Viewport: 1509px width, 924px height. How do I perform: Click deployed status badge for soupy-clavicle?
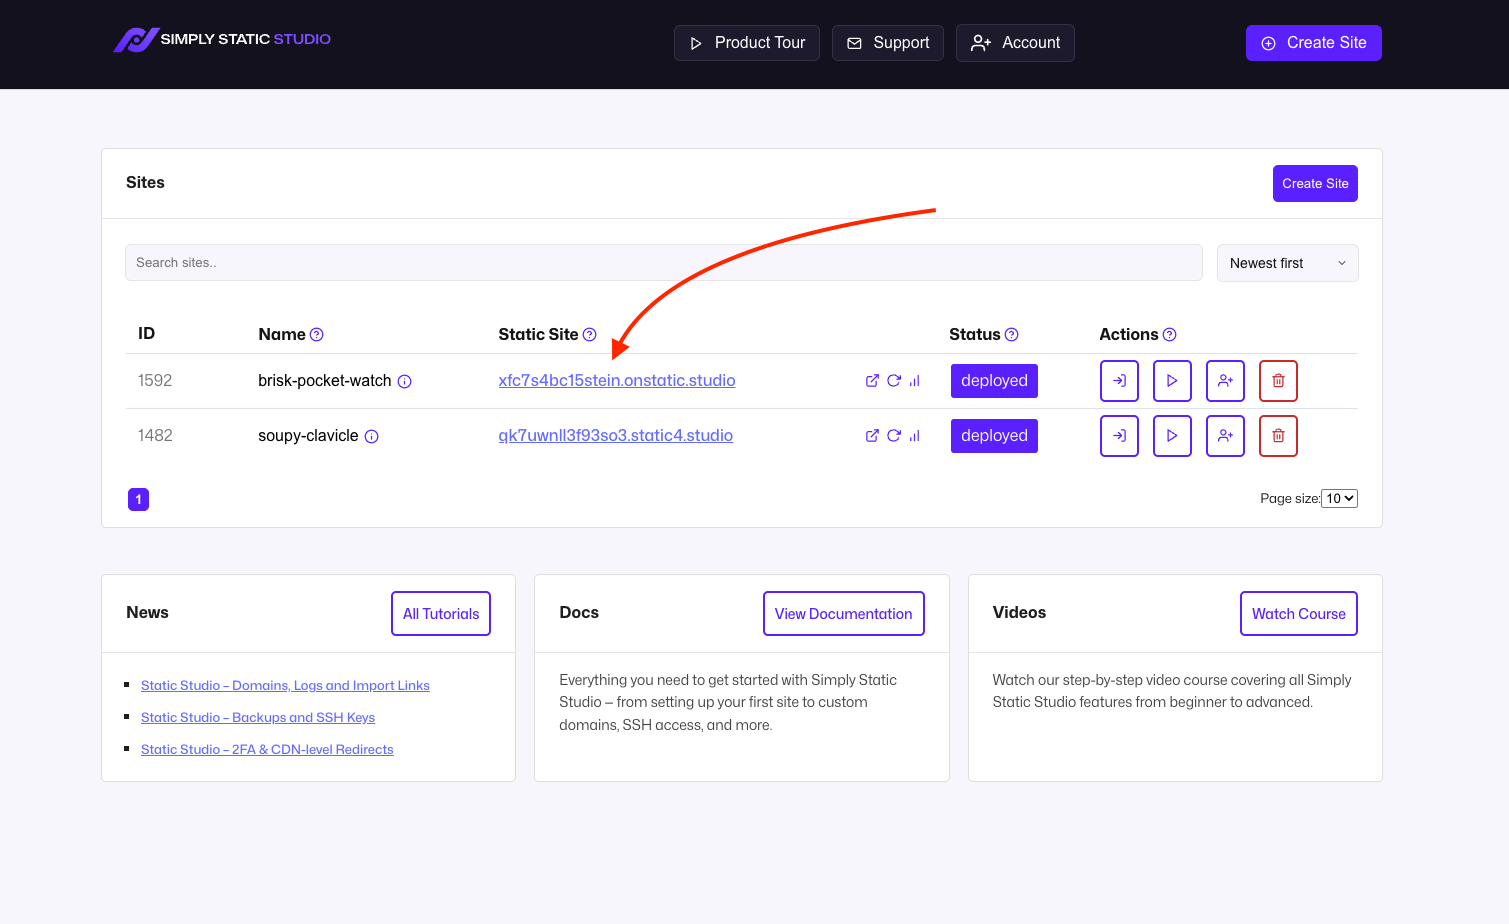pyautogui.click(x=994, y=436)
